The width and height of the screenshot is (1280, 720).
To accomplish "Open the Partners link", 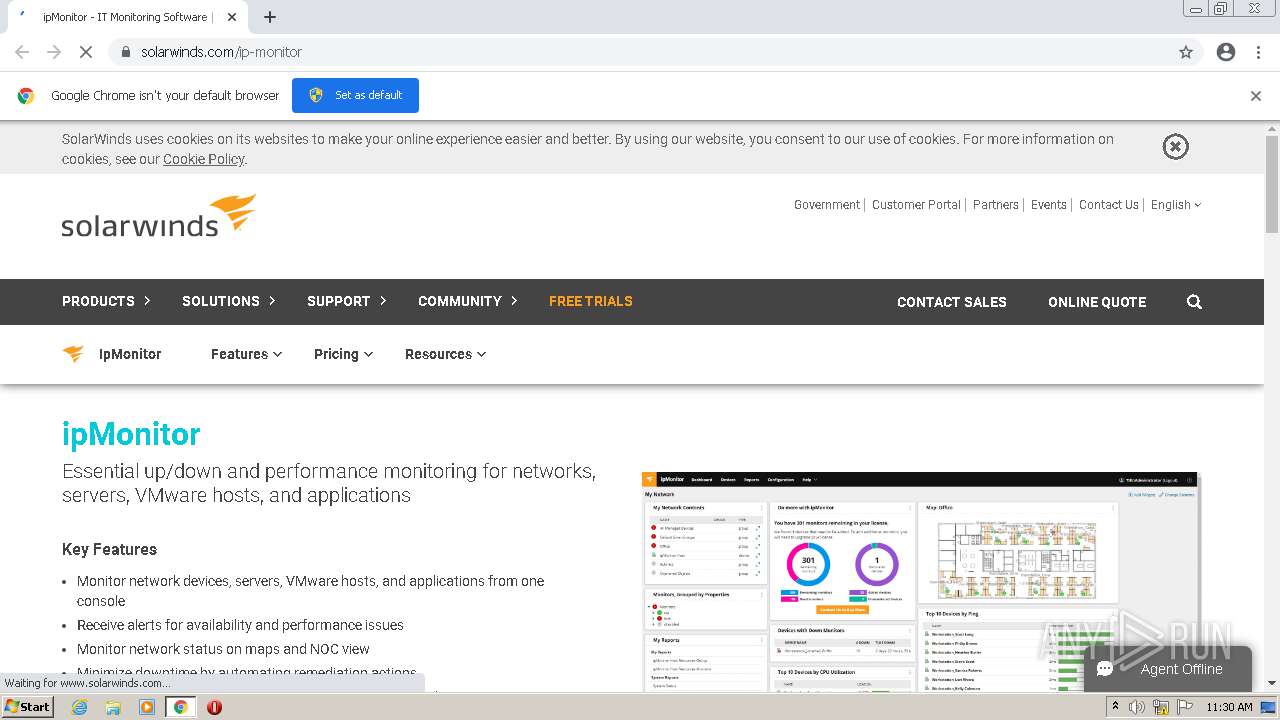I will tap(996, 204).
